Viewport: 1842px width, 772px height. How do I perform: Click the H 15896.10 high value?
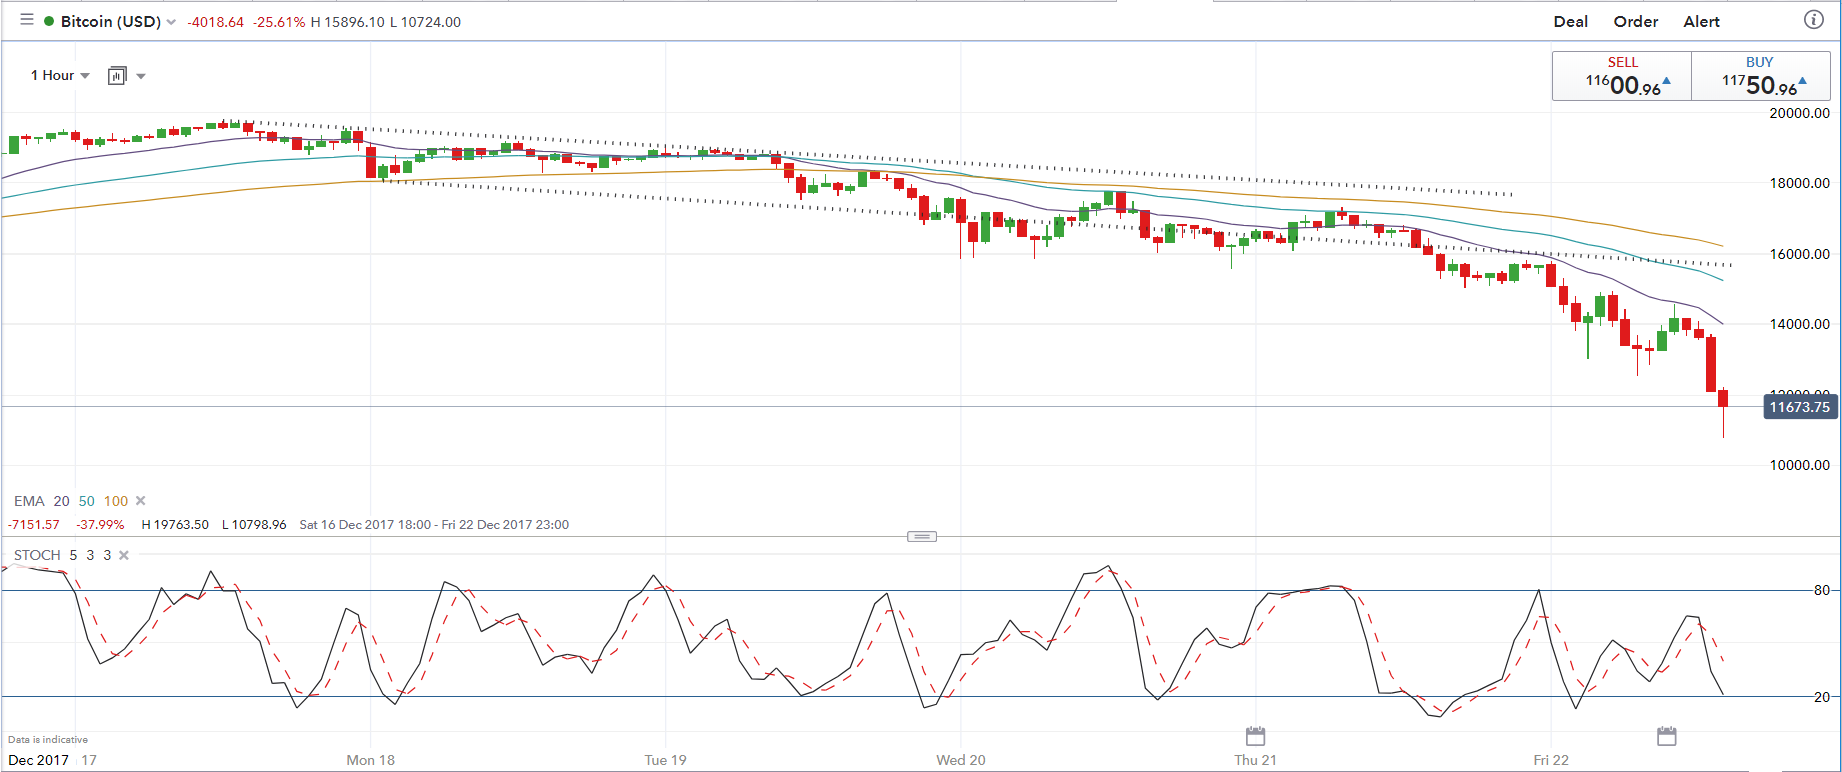(x=348, y=22)
